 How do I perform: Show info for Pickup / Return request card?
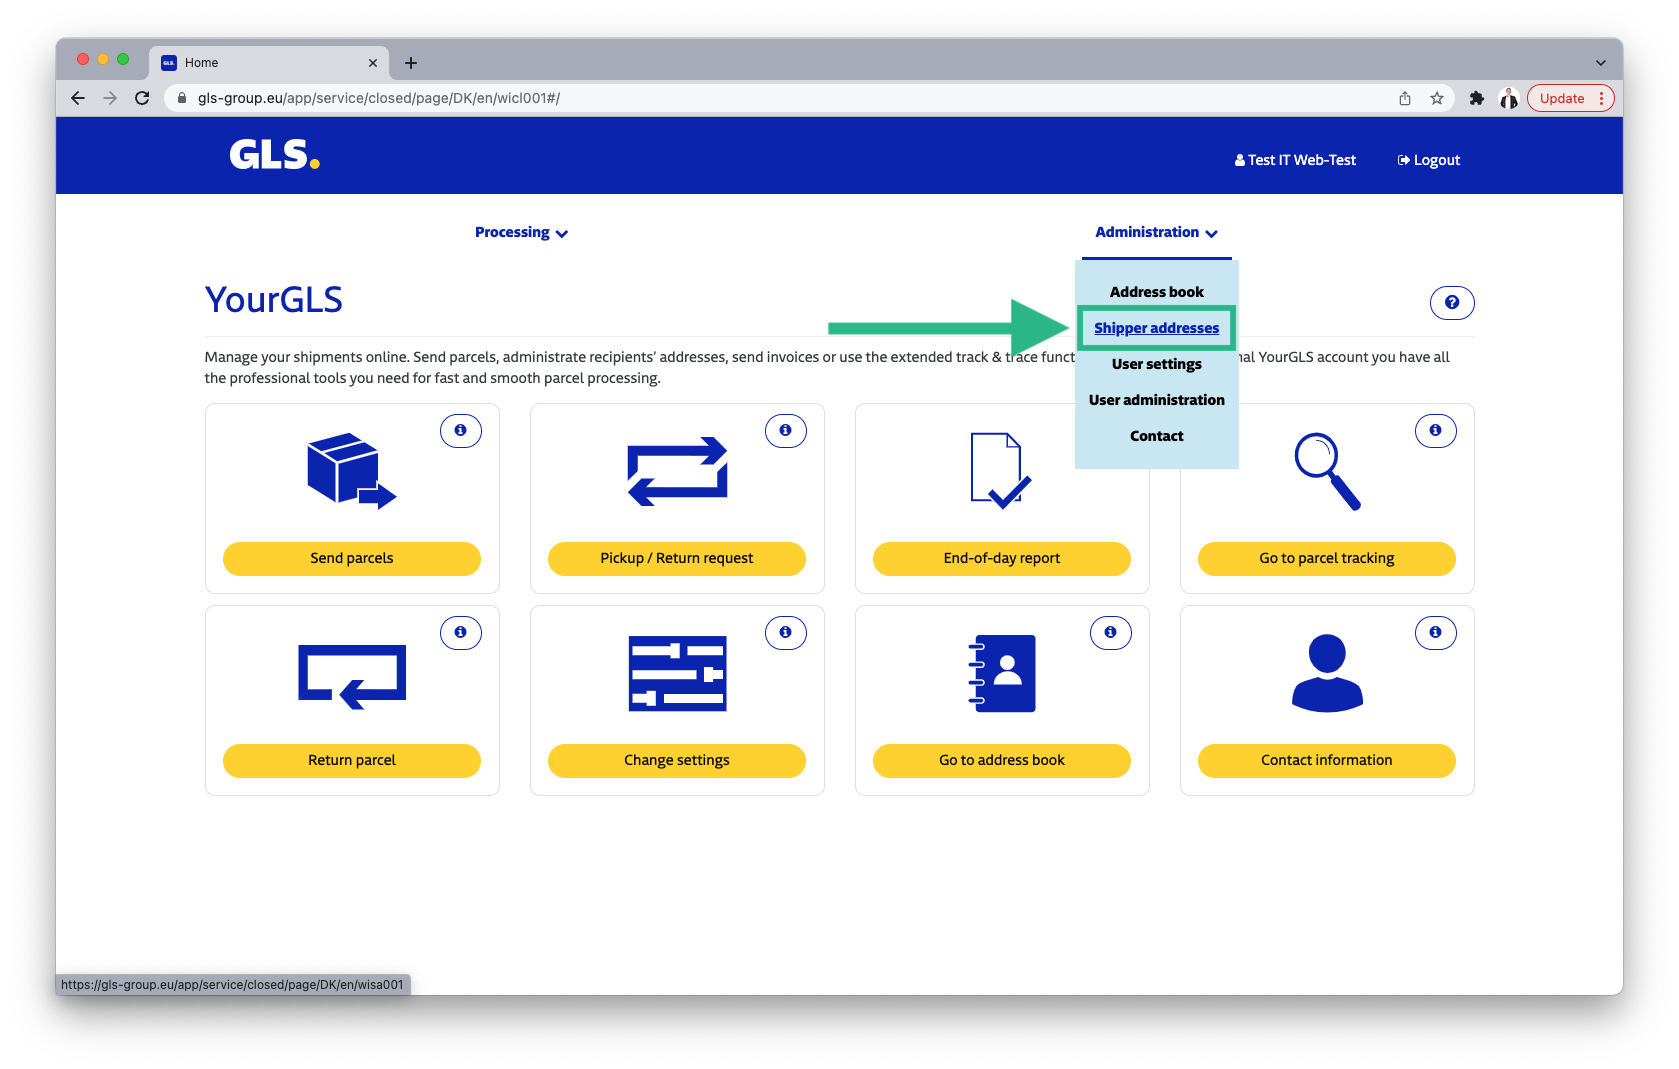point(786,430)
